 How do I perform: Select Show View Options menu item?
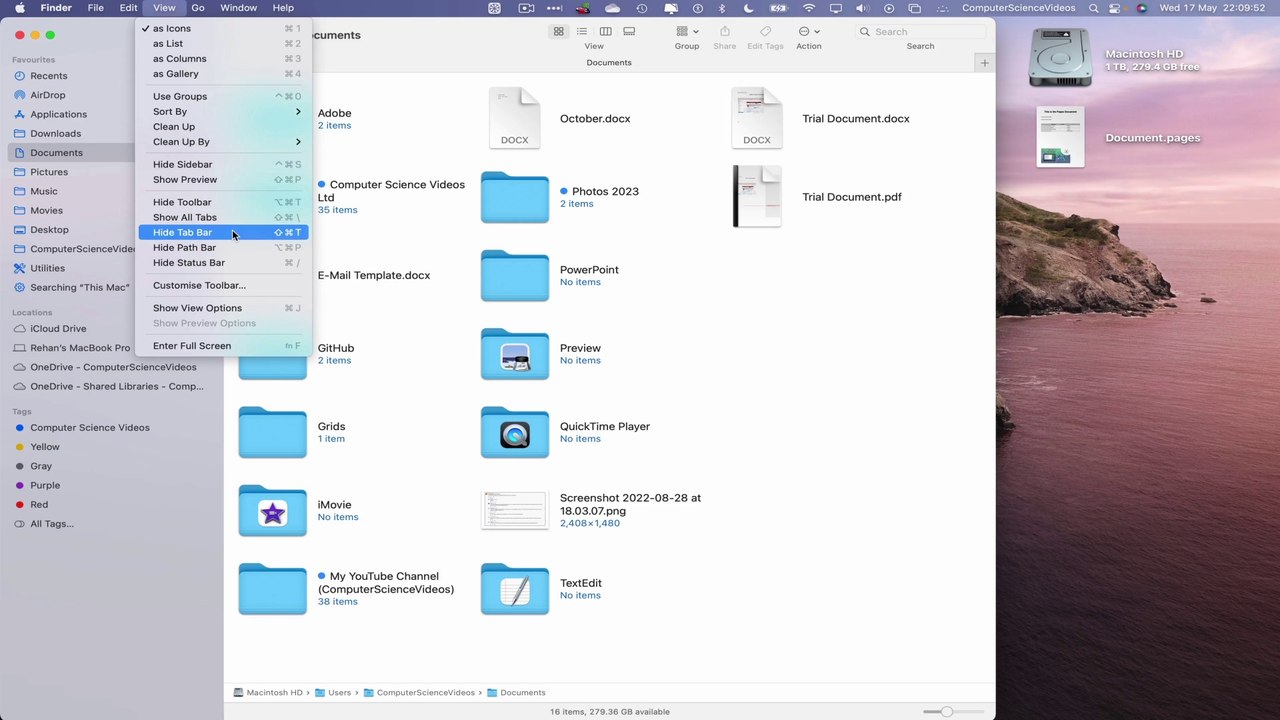point(223,308)
